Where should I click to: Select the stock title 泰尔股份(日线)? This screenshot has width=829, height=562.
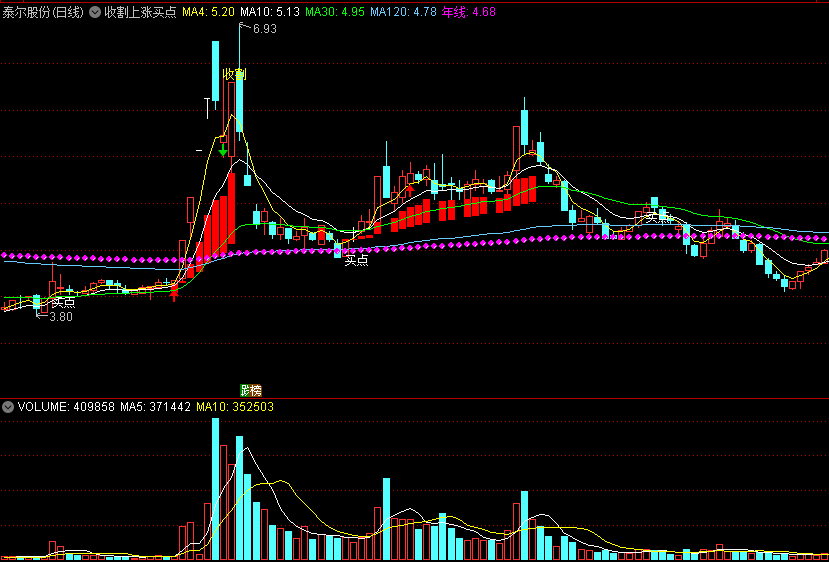tap(43, 12)
